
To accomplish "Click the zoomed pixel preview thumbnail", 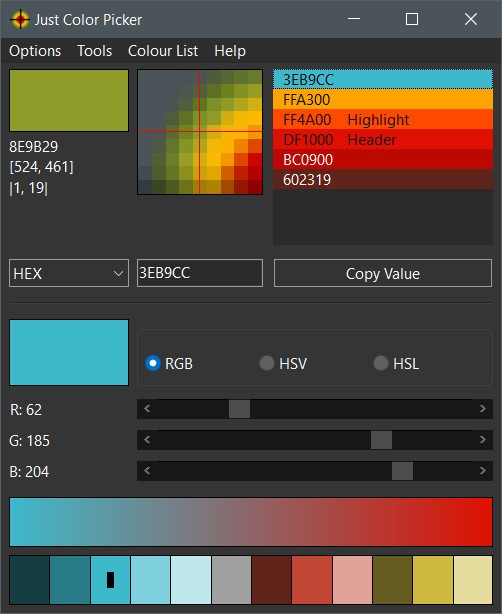I will tap(200, 132).
